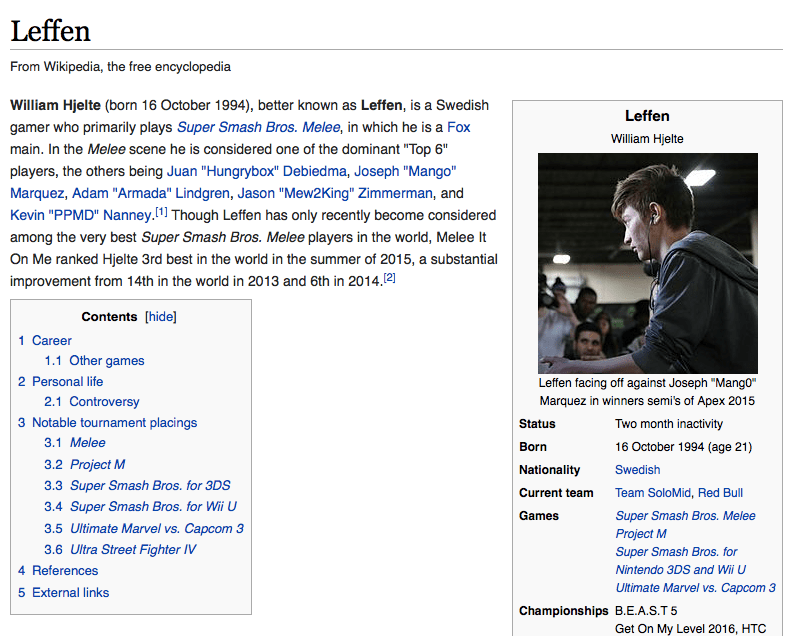The width and height of the screenshot is (789, 636).
Task: Open Team SoloMid link in infobox
Action: pos(653,493)
